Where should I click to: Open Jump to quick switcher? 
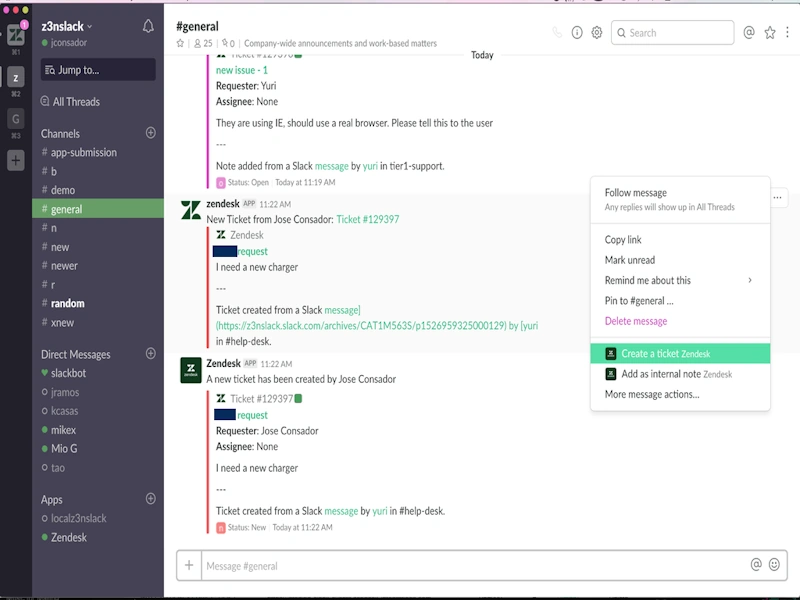click(x=98, y=70)
